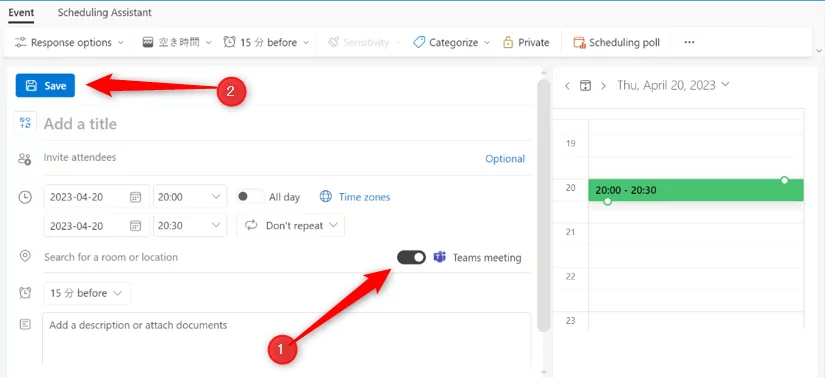
Task: Click the start date 2023-04-20 field
Action: [x=96, y=197]
